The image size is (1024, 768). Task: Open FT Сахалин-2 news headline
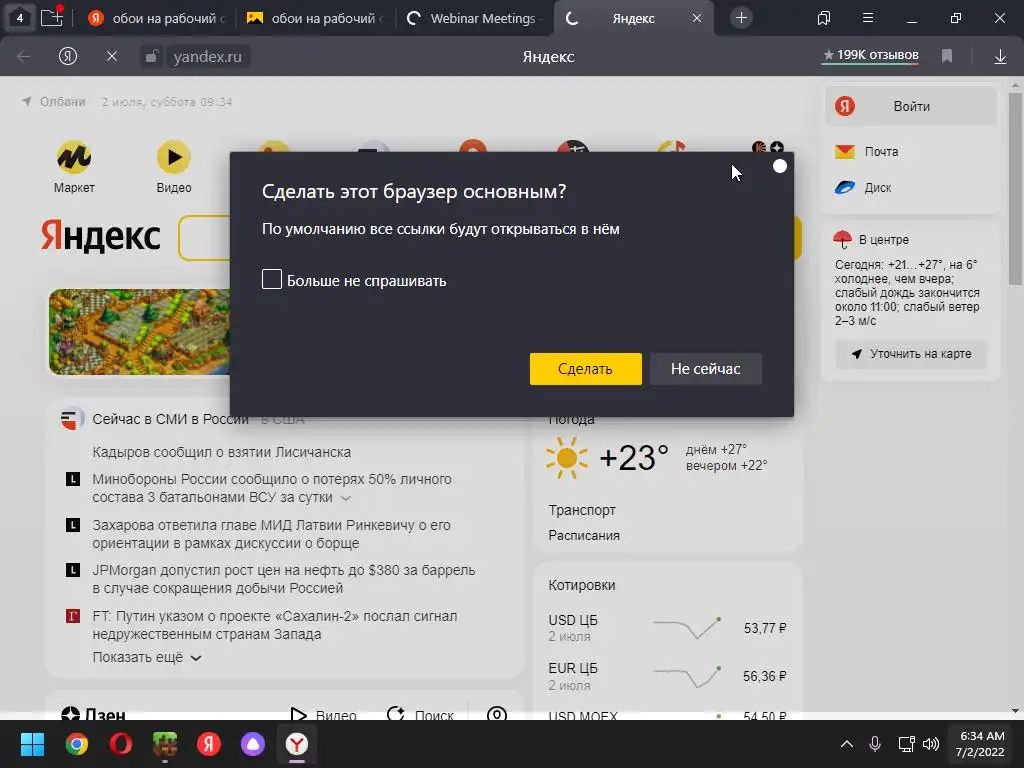[x=274, y=625]
